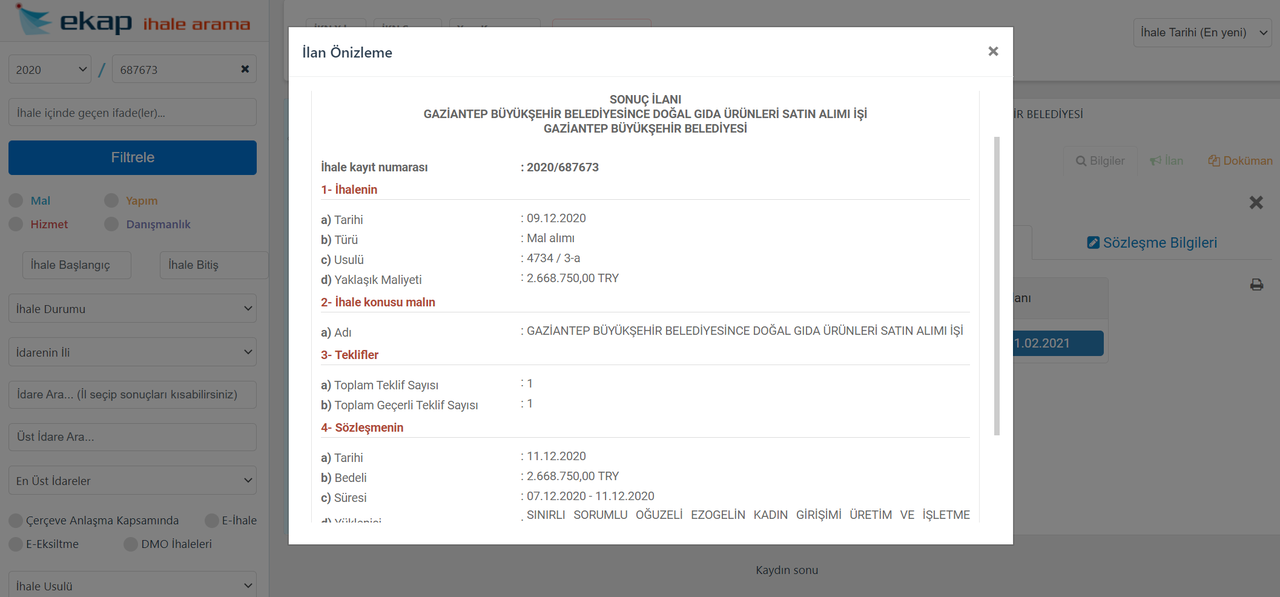Switch to the Bilgiler tab
This screenshot has width=1280, height=597.
[1099, 161]
